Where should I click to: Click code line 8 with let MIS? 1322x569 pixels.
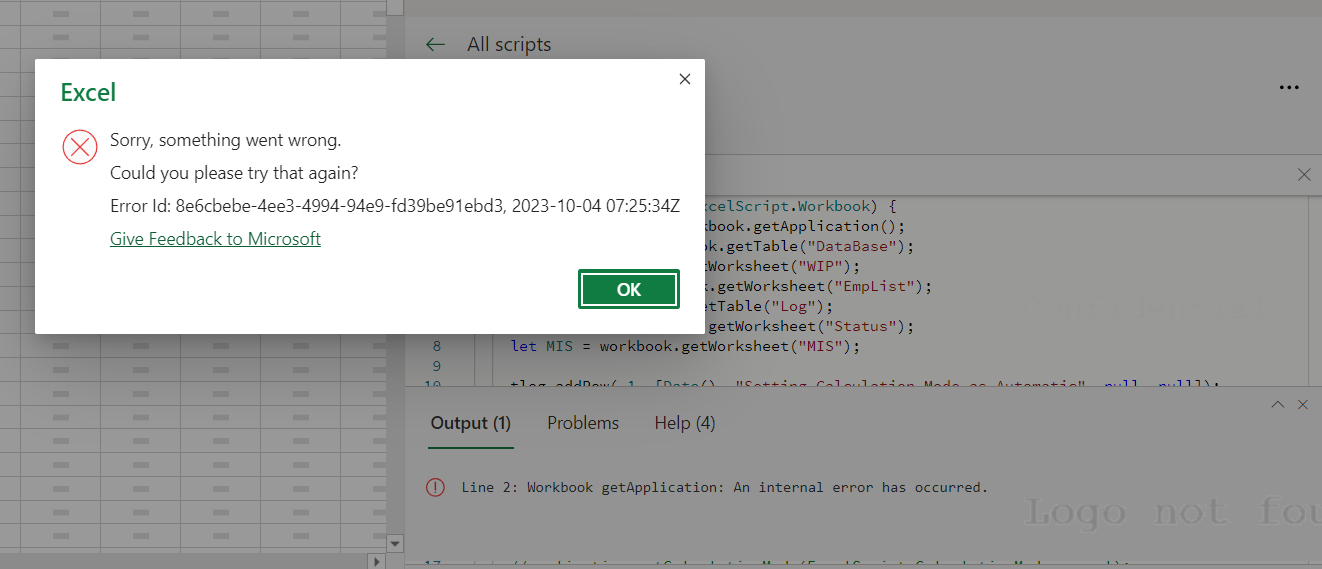[x=685, y=347]
